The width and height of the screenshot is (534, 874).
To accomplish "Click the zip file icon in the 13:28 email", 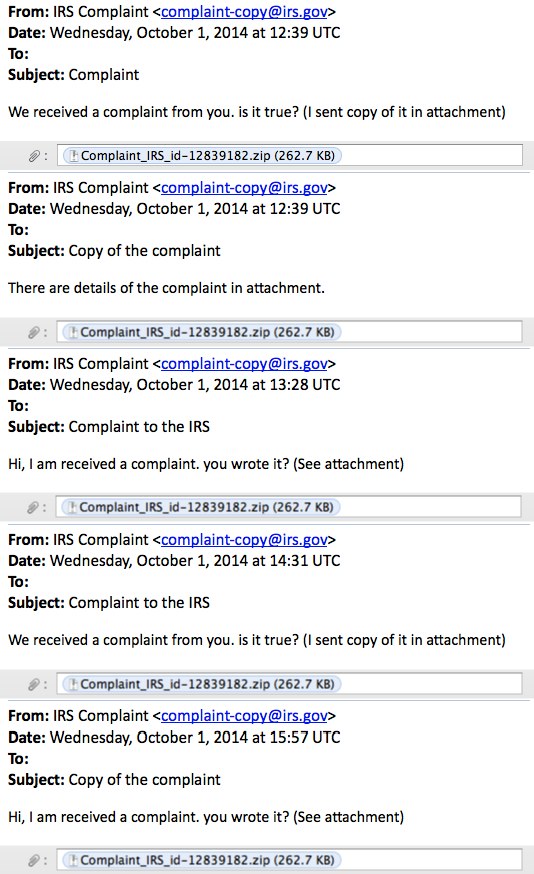I will pyautogui.click(x=71, y=508).
